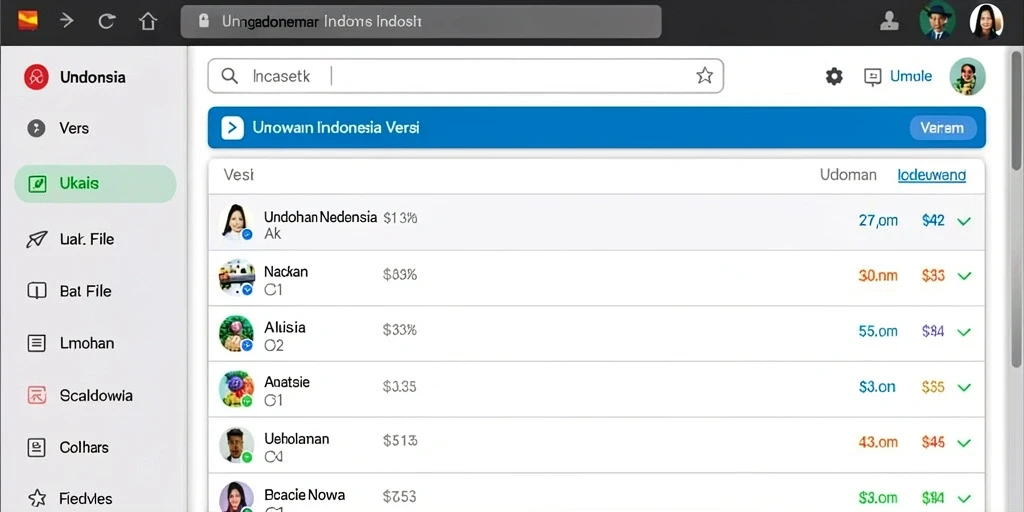Open the user avatar beside Umule

pos(967,76)
